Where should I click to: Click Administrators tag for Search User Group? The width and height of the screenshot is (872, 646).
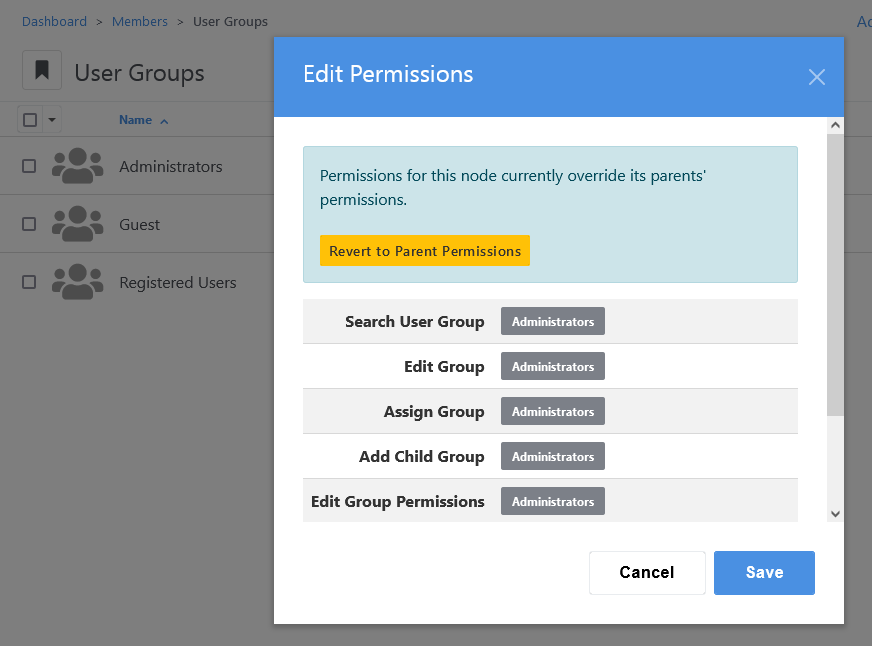552,321
